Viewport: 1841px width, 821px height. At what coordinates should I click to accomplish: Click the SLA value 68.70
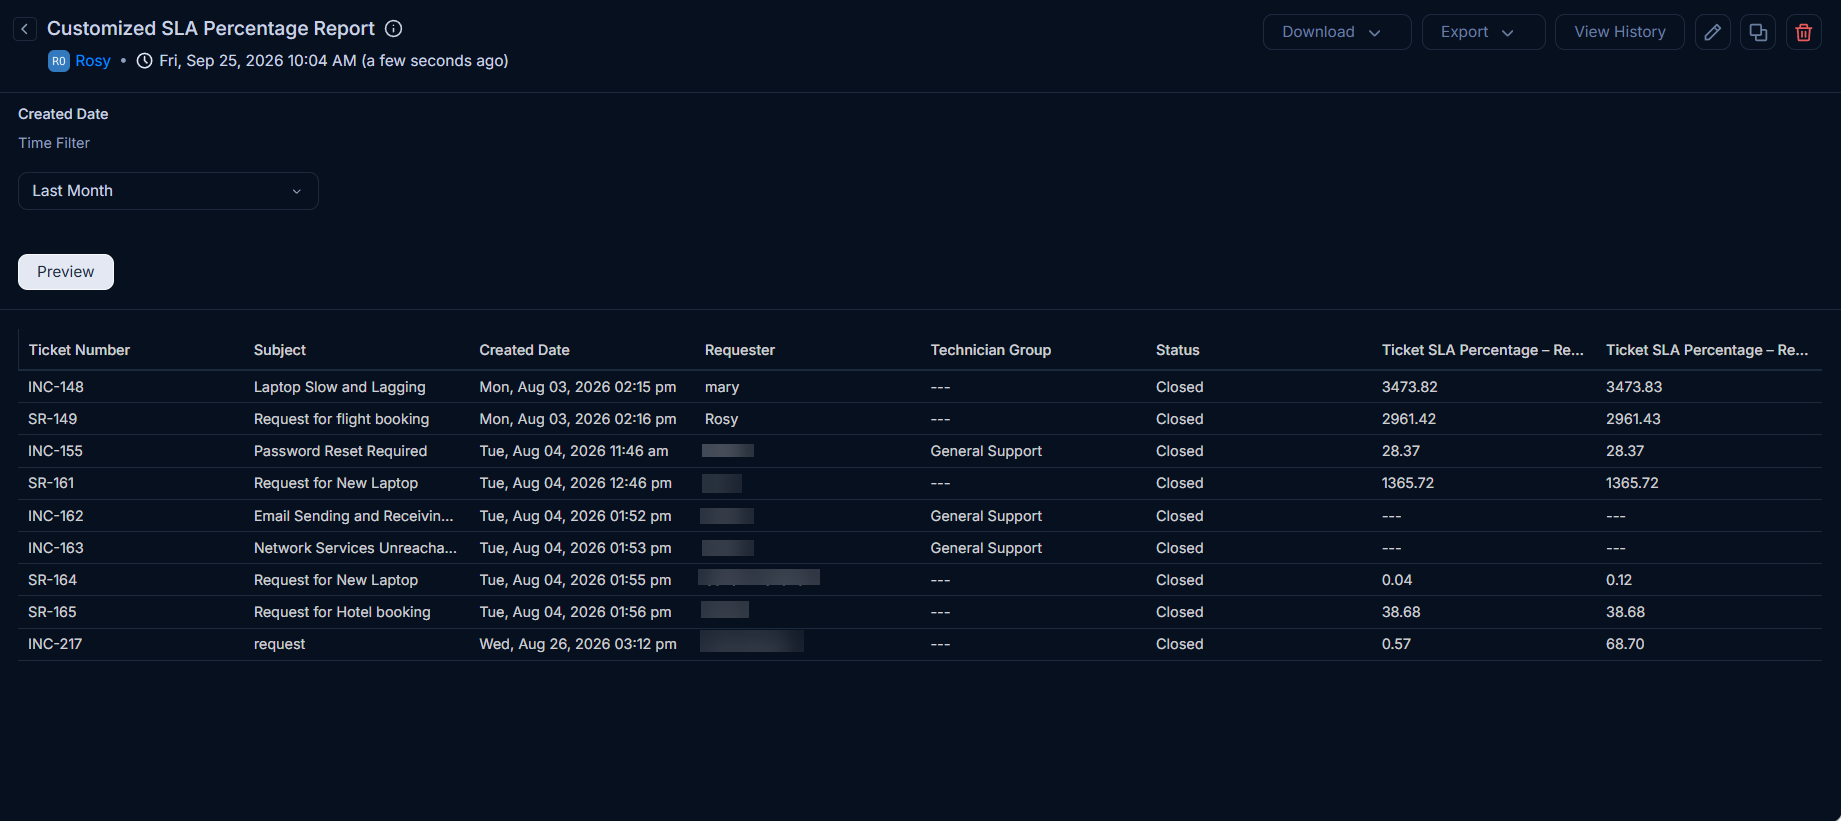1625,644
